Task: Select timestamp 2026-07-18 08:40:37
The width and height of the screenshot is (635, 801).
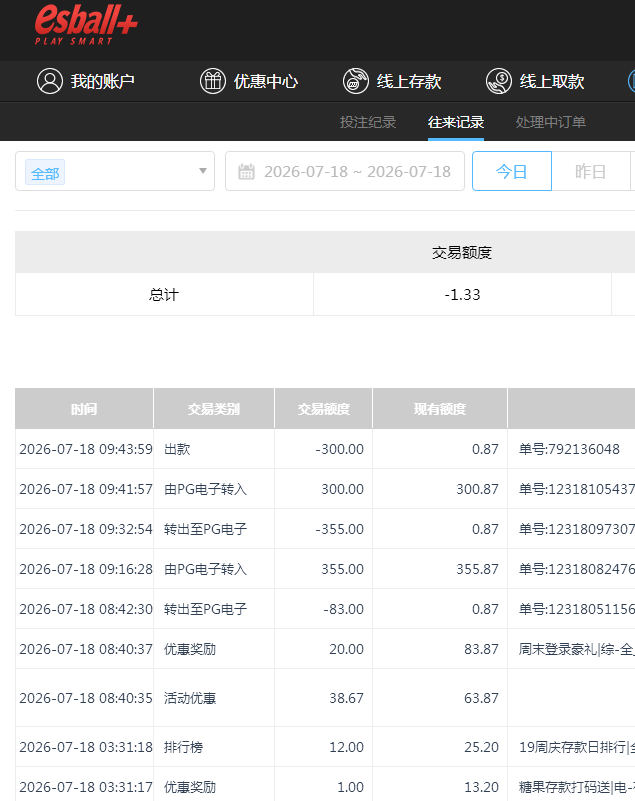Action: [x=86, y=649]
